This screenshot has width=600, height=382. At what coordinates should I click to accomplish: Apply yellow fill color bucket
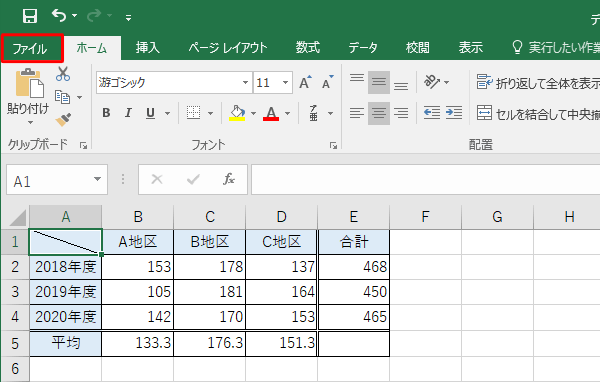237,113
